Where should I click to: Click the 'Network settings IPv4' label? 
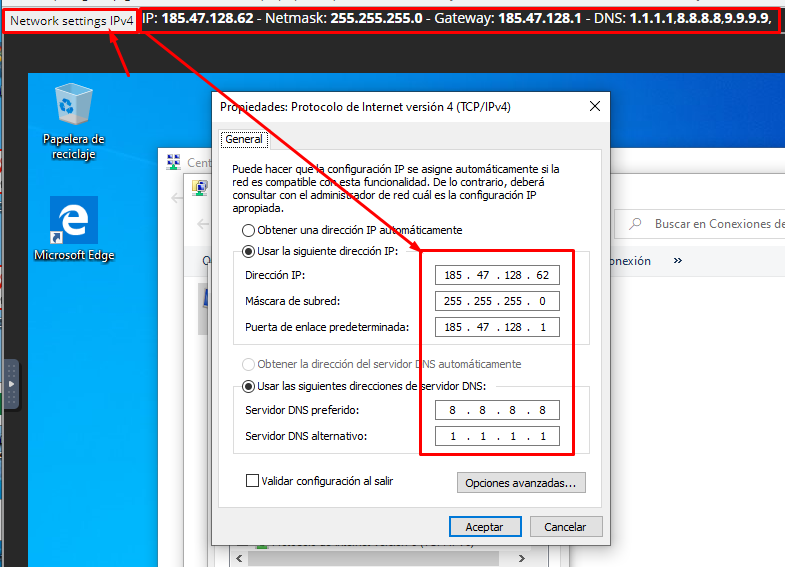[71, 20]
